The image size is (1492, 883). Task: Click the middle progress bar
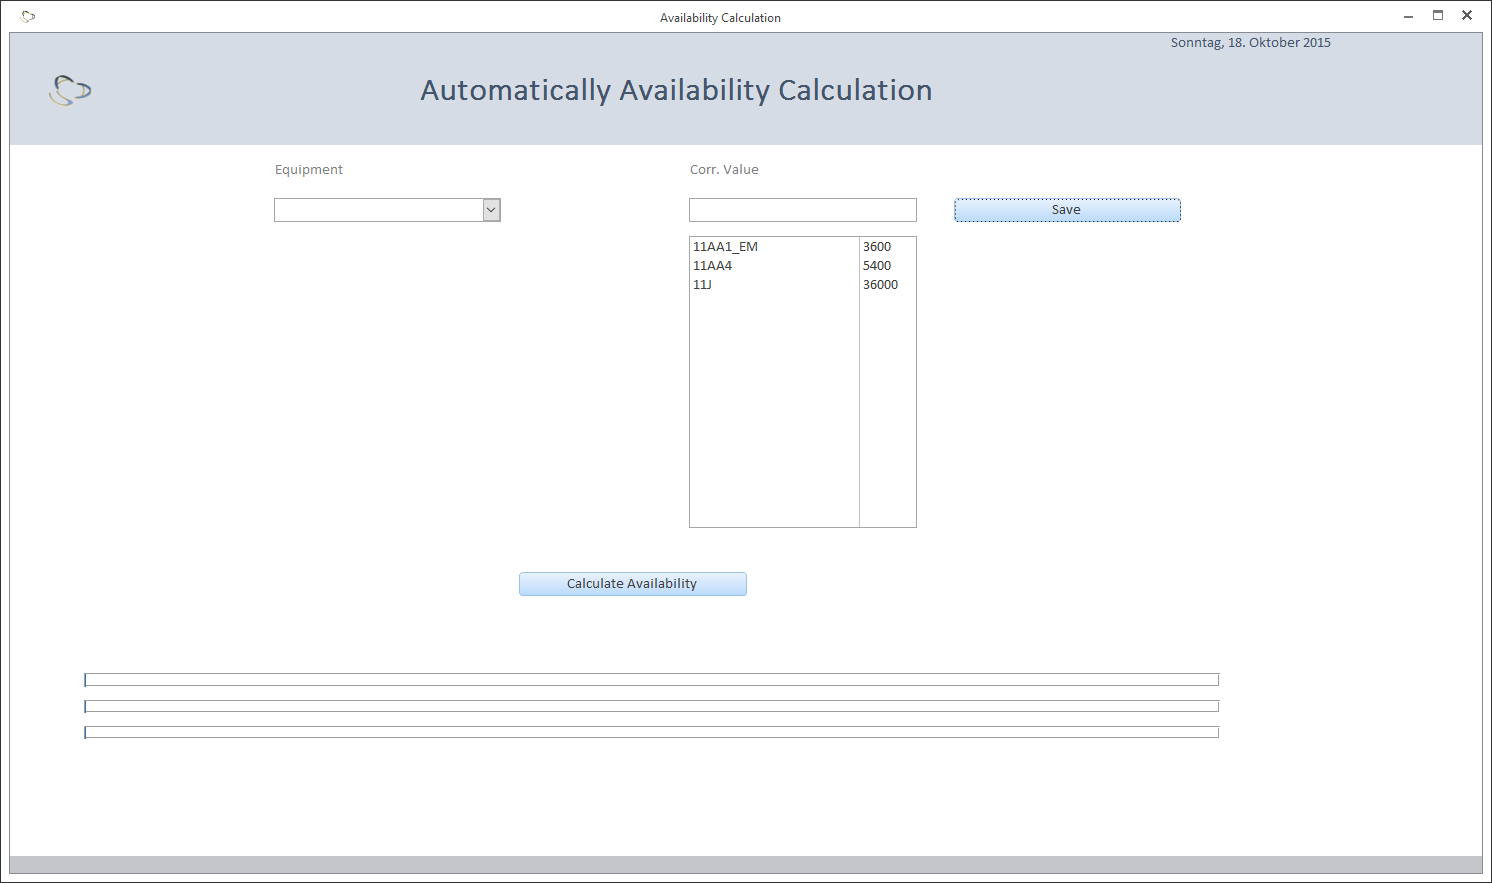pos(651,706)
